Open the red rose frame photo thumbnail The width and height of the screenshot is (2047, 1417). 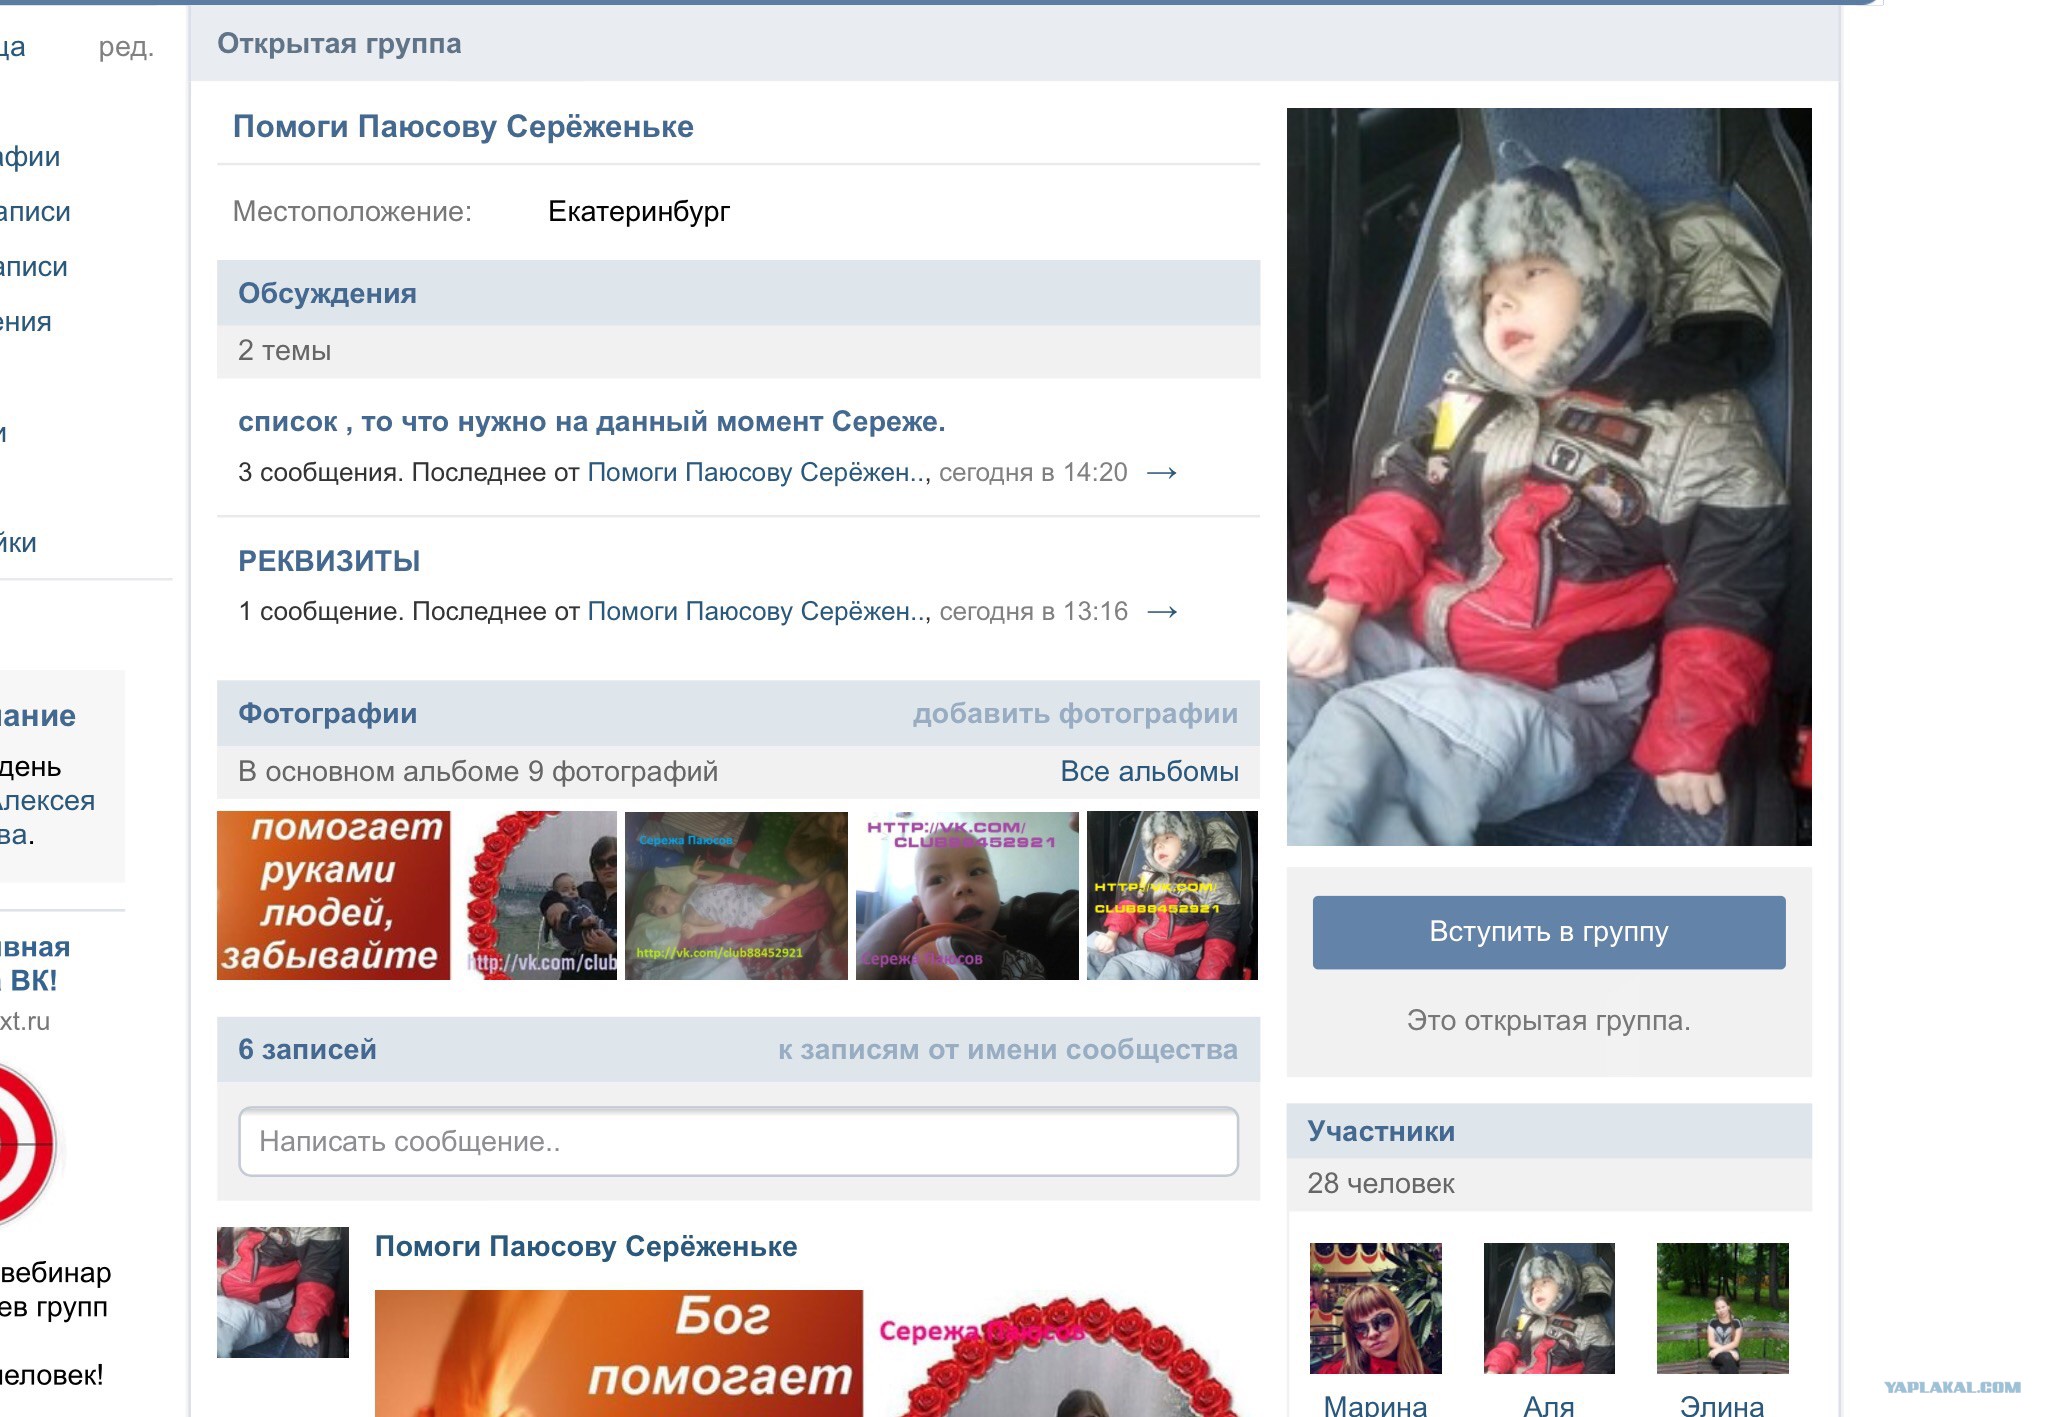point(541,895)
